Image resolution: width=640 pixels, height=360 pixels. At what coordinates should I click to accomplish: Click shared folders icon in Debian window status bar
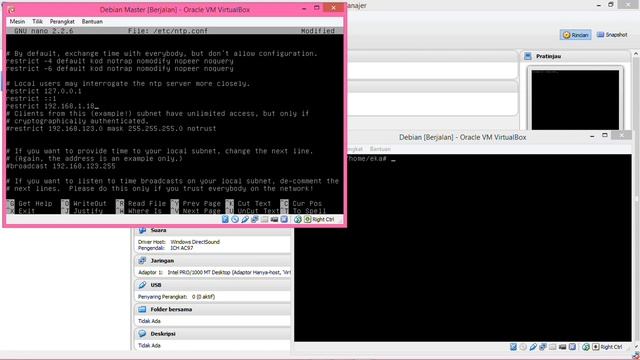(552, 347)
